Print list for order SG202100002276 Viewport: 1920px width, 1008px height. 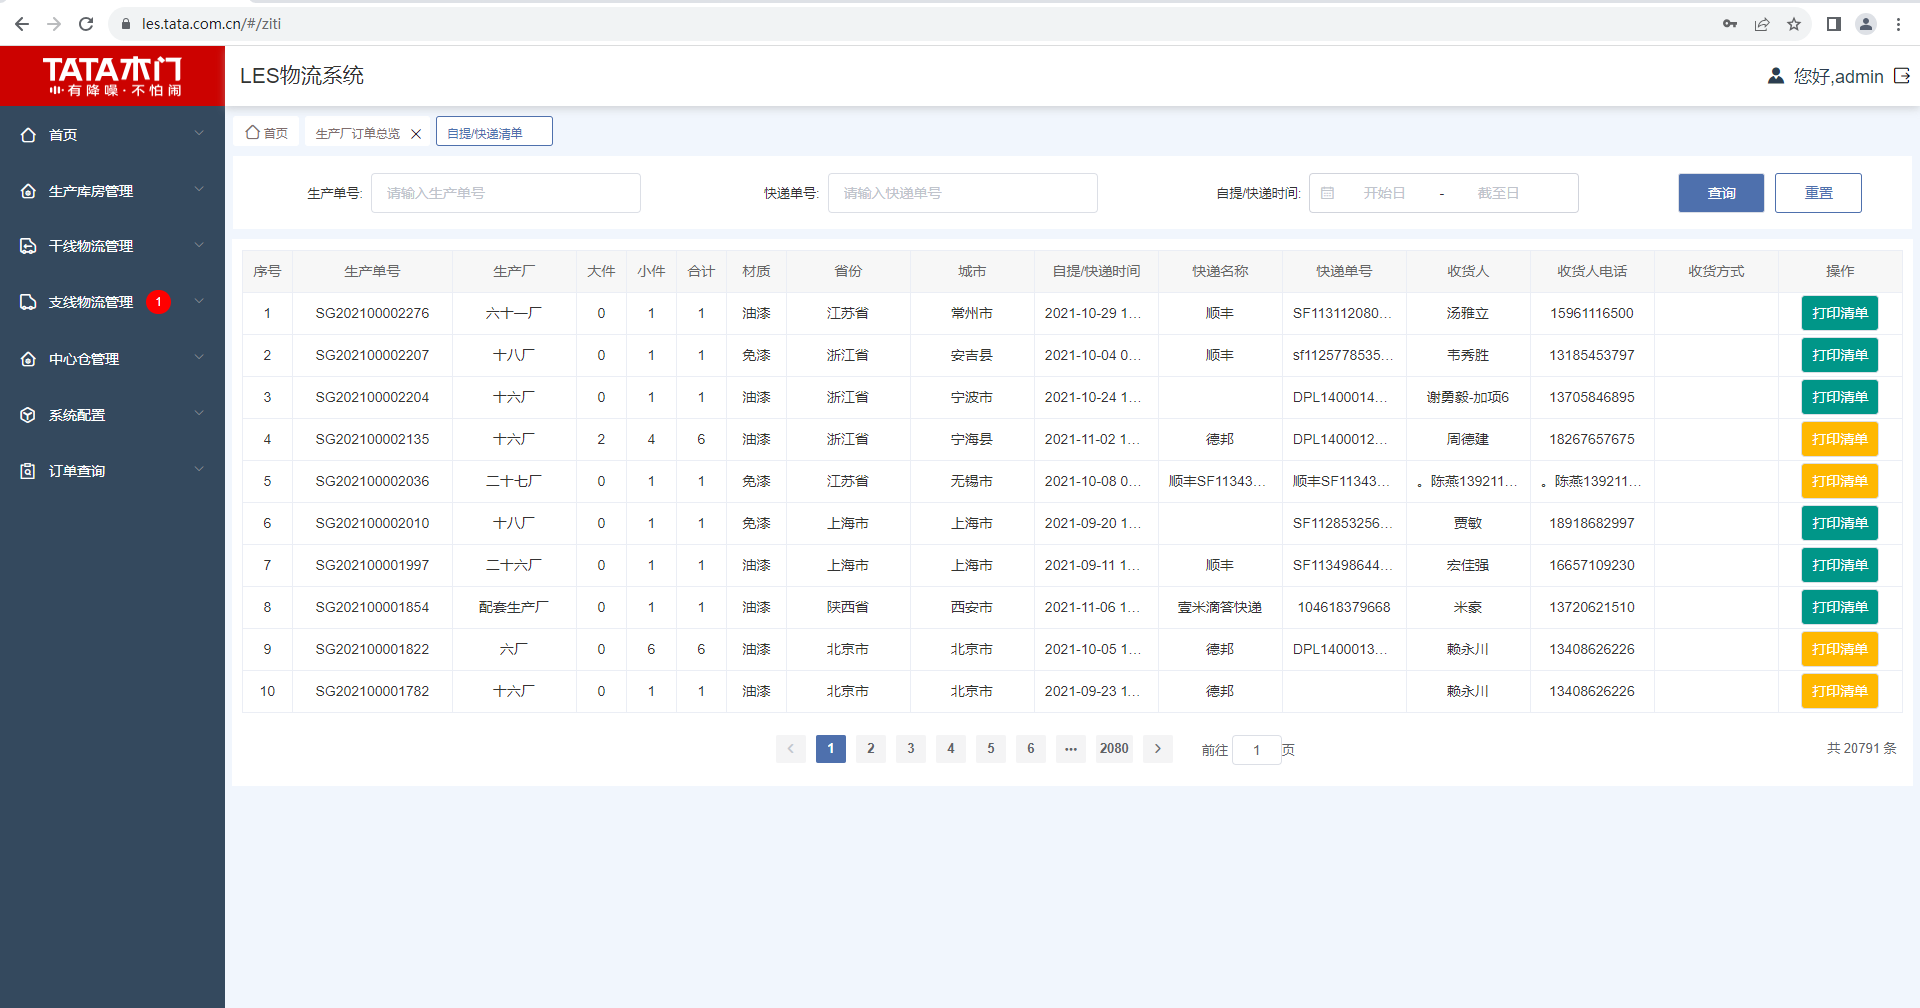click(1840, 313)
